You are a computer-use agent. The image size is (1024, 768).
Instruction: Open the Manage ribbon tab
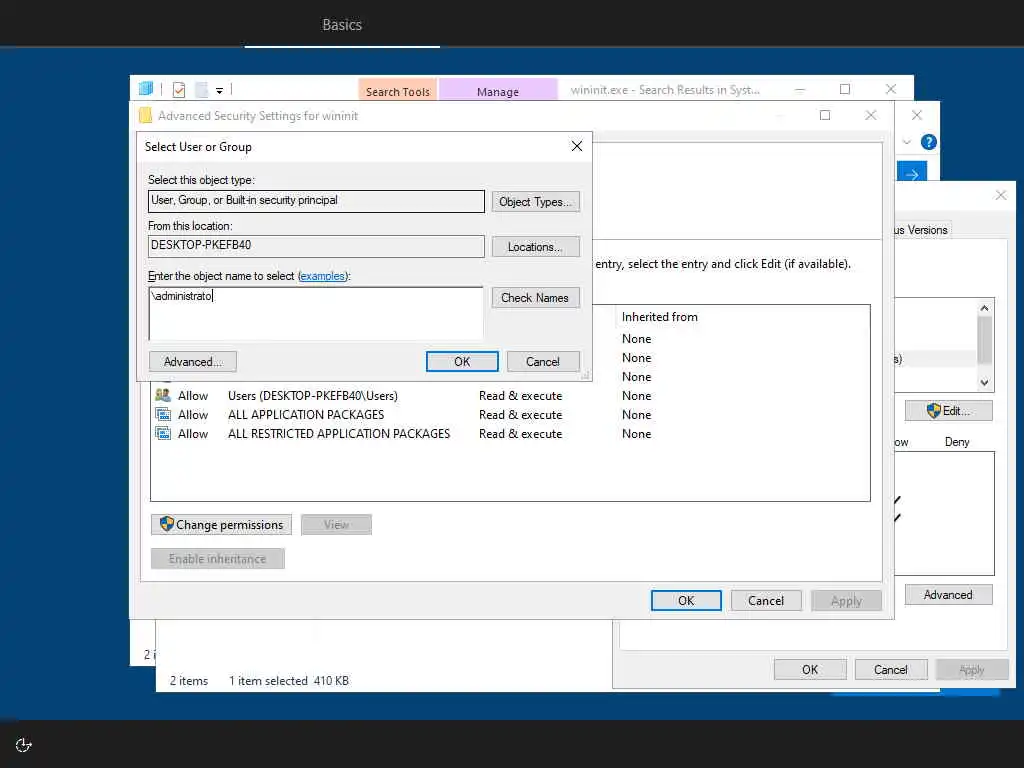[x=498, y=91]
